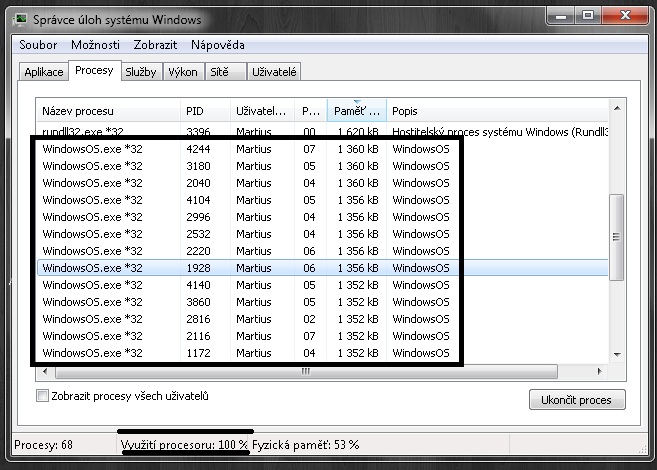657x470 pixels.
Task: Select the Procesy tab
Action: (94, 70)
